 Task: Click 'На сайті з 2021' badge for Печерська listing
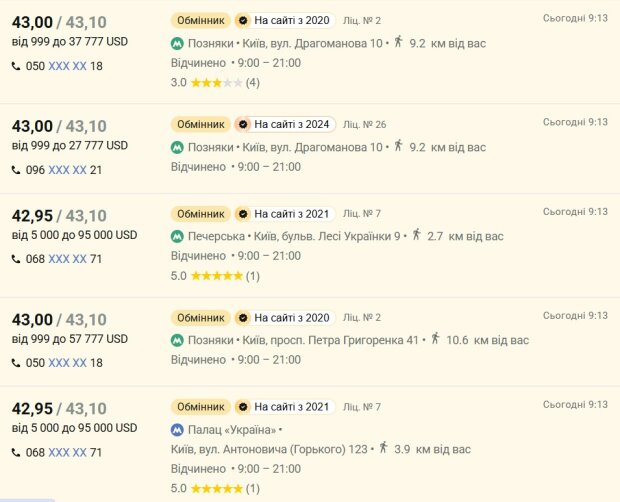[x=285, y=214]
